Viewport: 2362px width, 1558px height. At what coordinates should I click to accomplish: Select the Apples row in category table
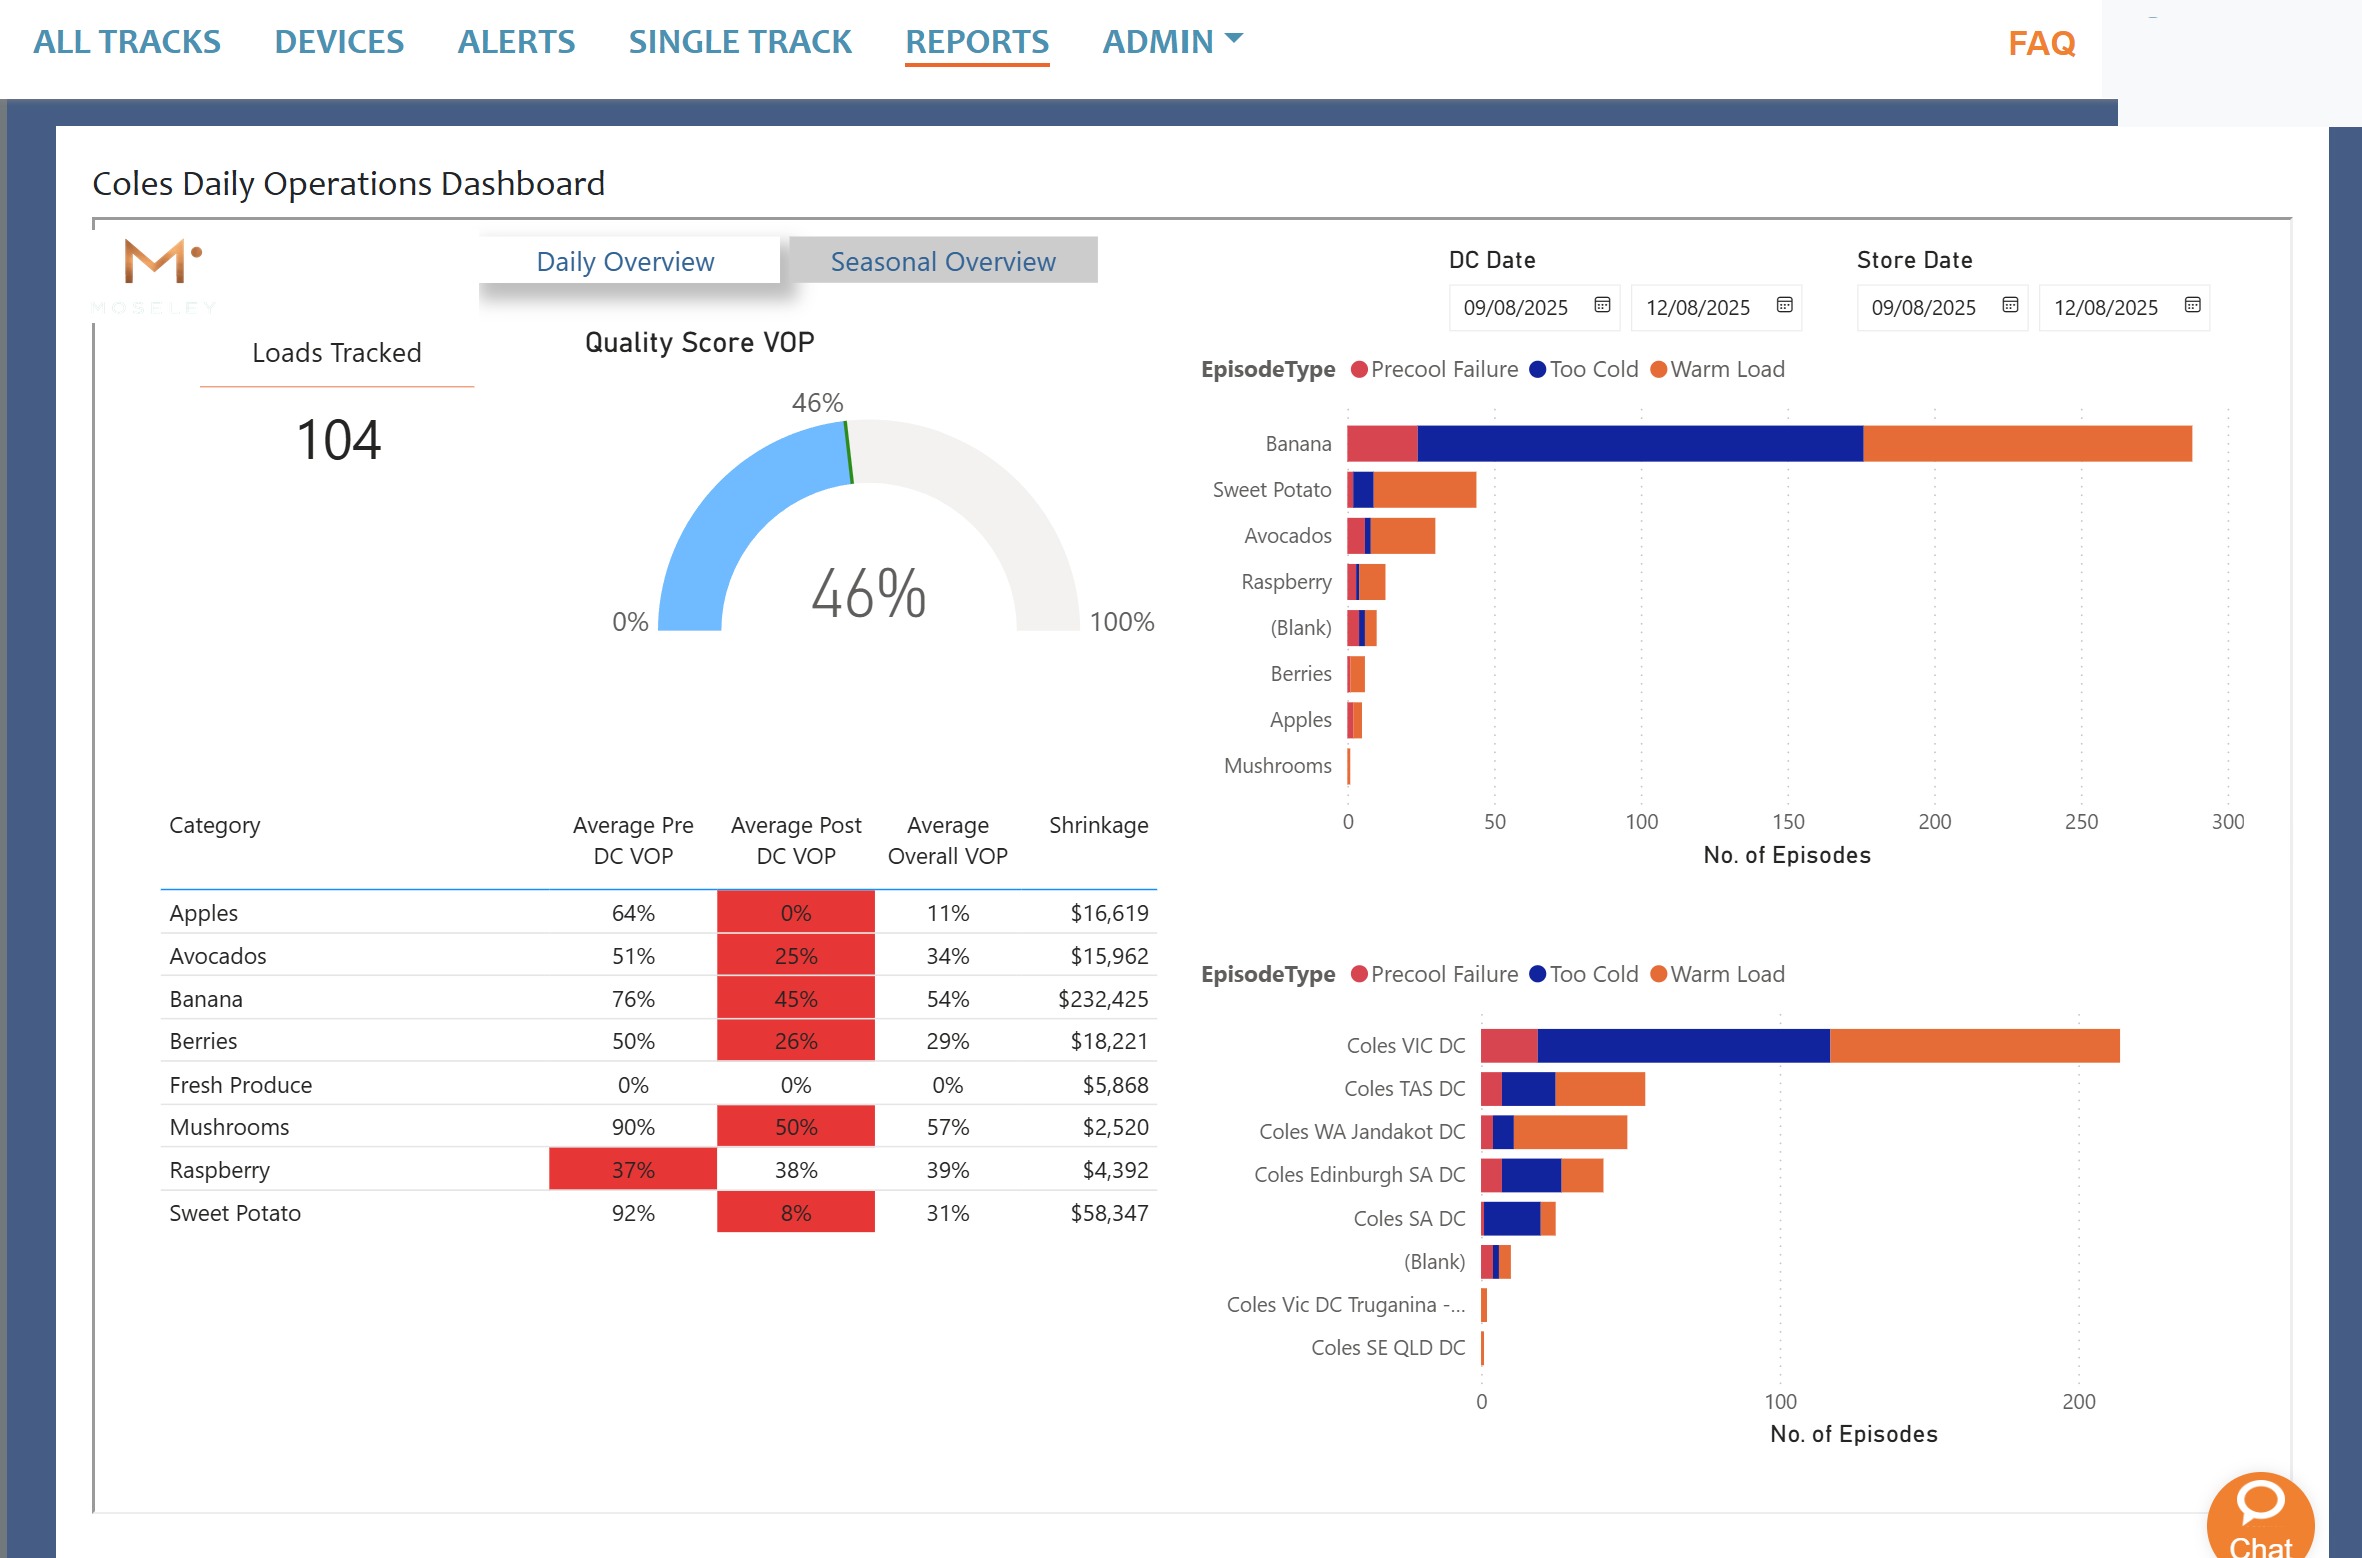click(658, 912)
